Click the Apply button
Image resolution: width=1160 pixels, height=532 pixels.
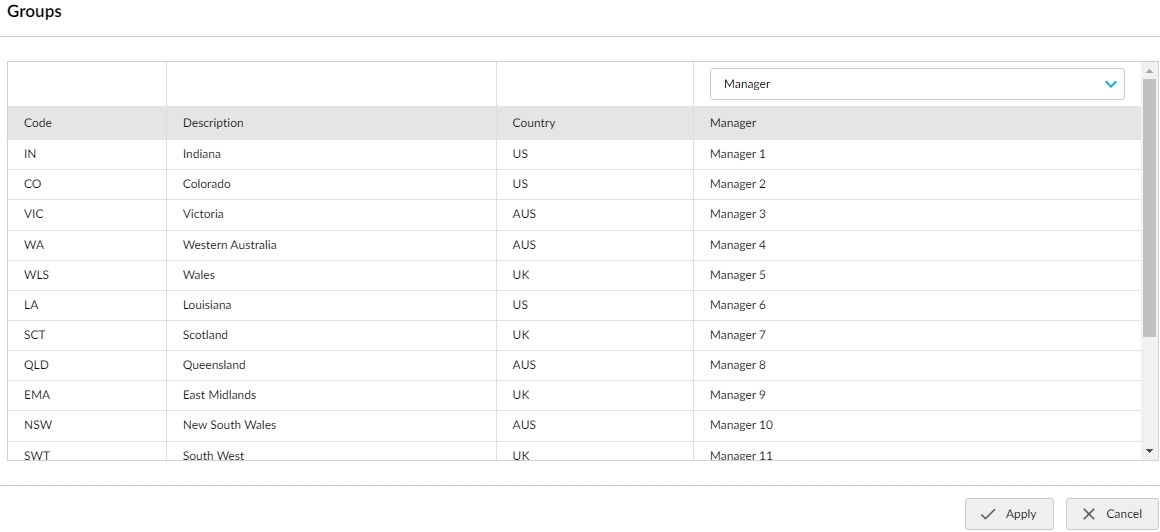click(1008, 514)
